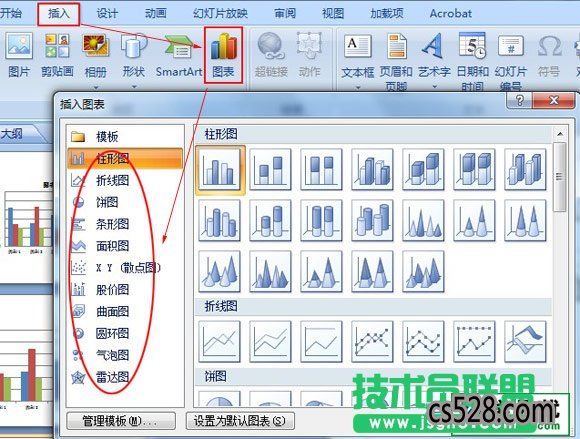Open the 动画 ribbon tab
Viewport: 580px width, 439px height.
pyautogui.click(x=155, y=14)
